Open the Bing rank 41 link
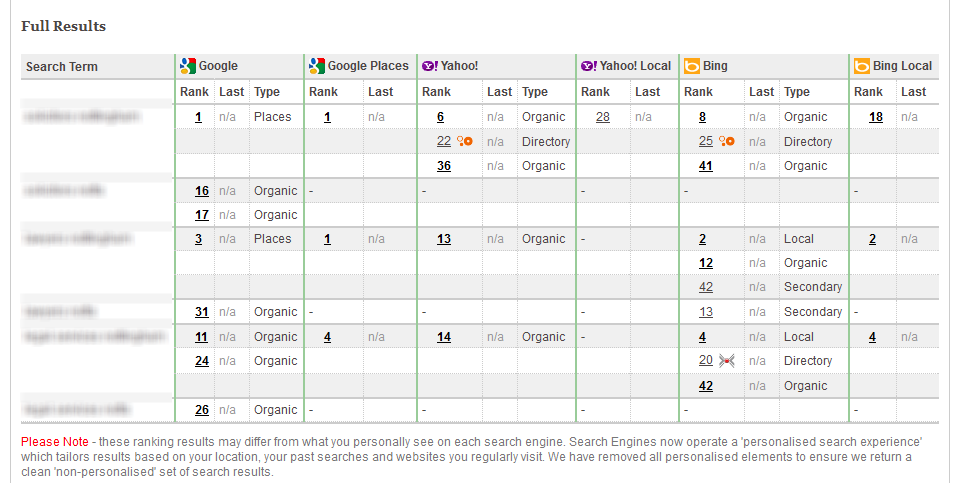The height and width of the screenshot is (483, 965). pyautogui.click(x=706, y=166)
